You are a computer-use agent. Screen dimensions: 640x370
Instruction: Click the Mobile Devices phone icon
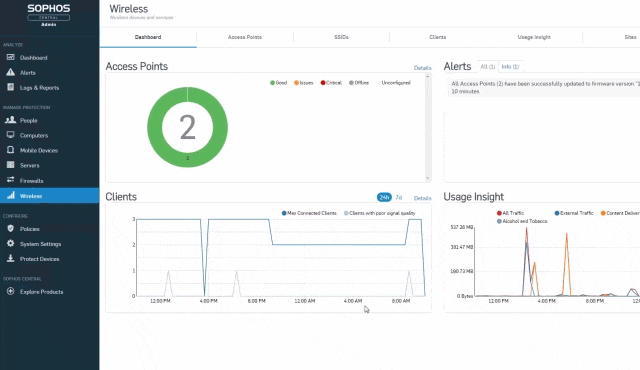coord(11,150)
